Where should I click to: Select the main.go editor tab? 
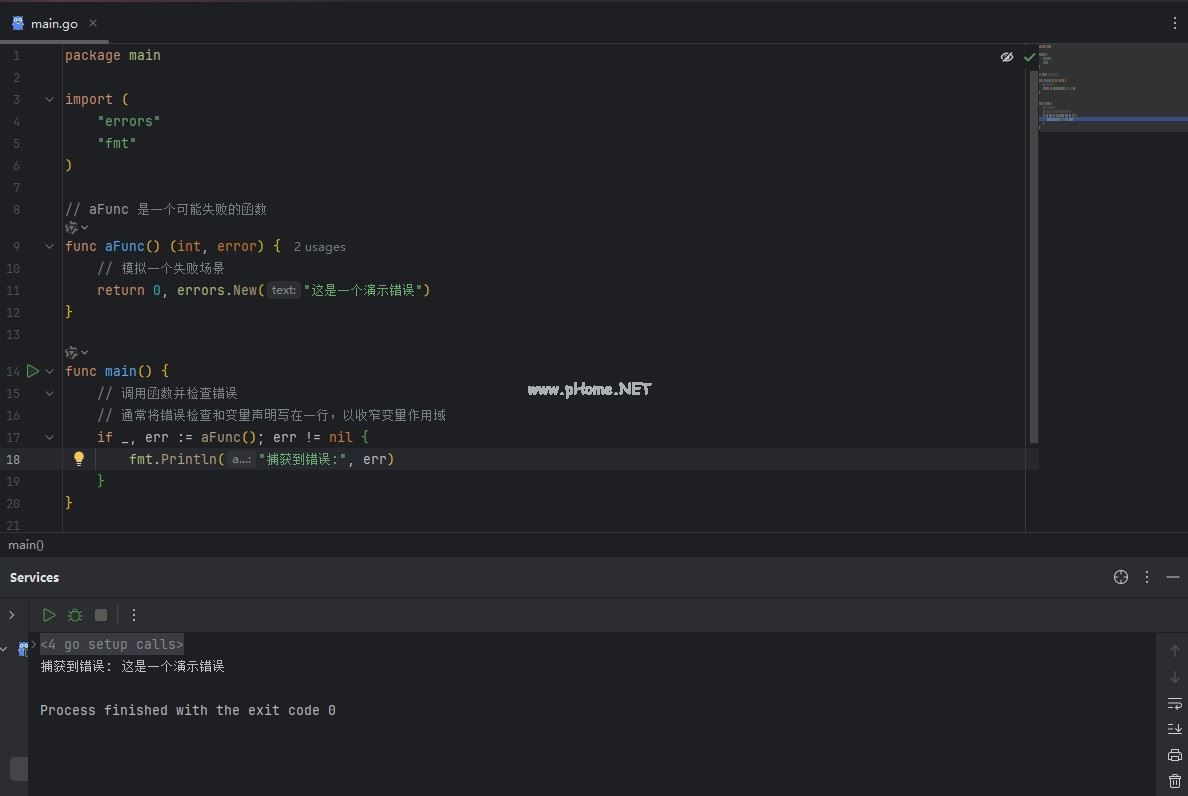click(x=54, y=23)
